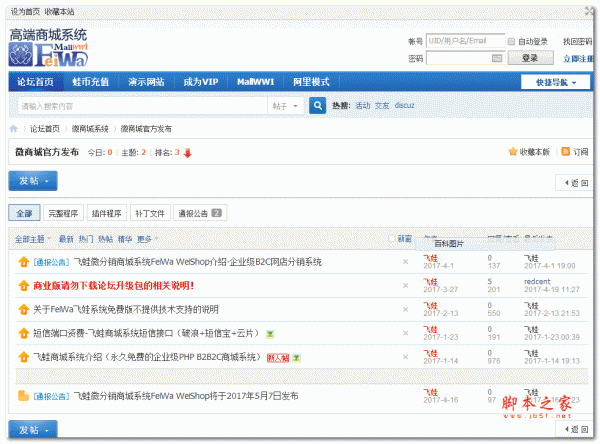Toggle the 自动登录 checkbox

pos(511,41)
